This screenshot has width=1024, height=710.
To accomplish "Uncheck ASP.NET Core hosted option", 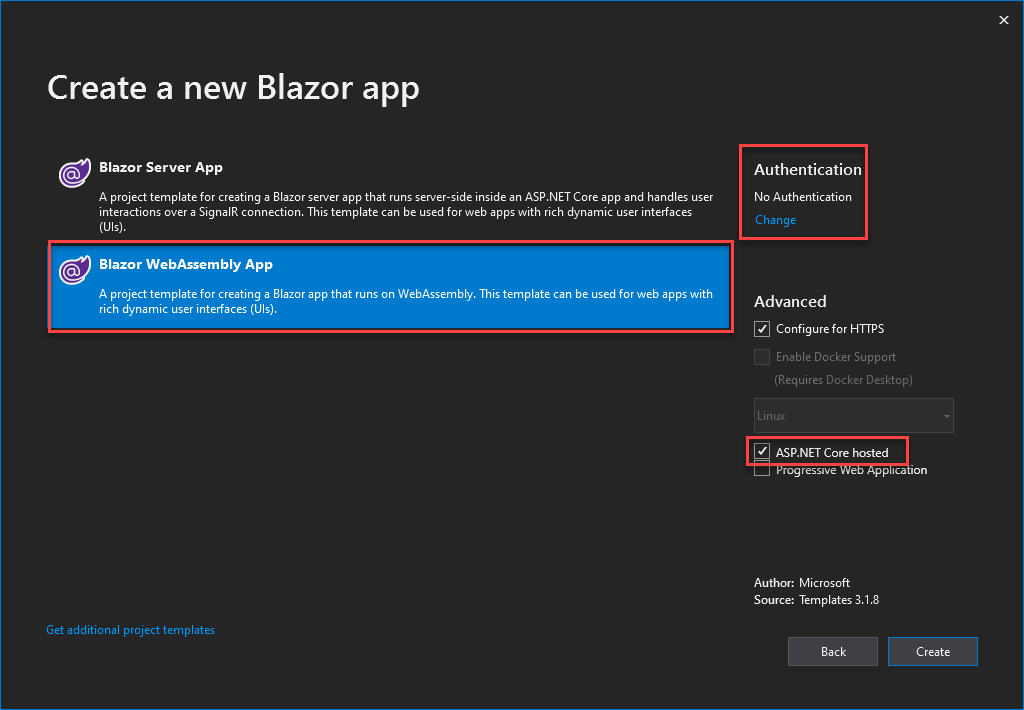I will [762, 451].
